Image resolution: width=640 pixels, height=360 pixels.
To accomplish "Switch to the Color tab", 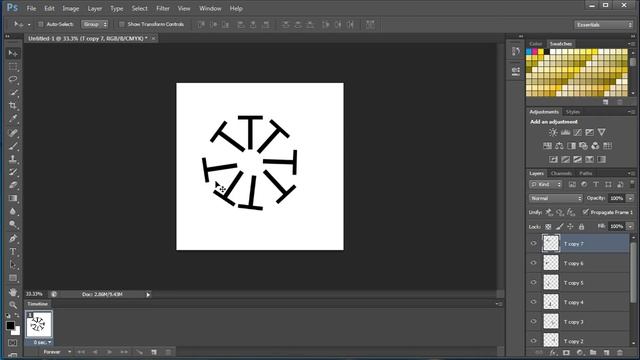I will tap(536, 44).
